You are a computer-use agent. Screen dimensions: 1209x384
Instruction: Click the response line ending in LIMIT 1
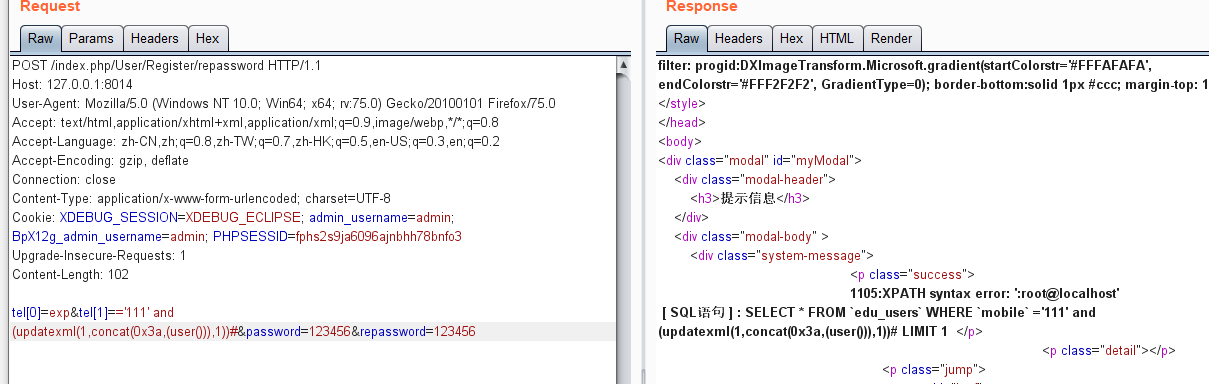(820, 331)
